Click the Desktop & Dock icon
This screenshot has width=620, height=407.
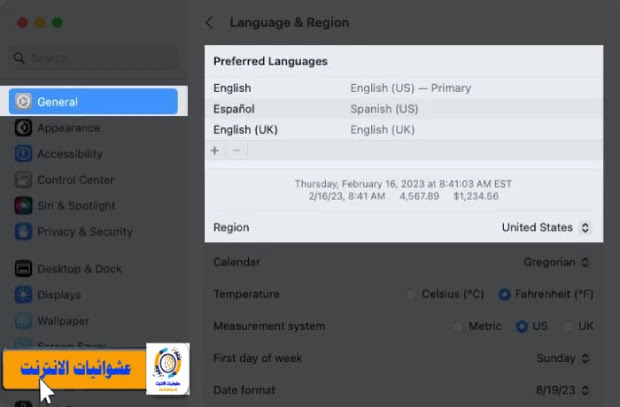coord(23,269)
